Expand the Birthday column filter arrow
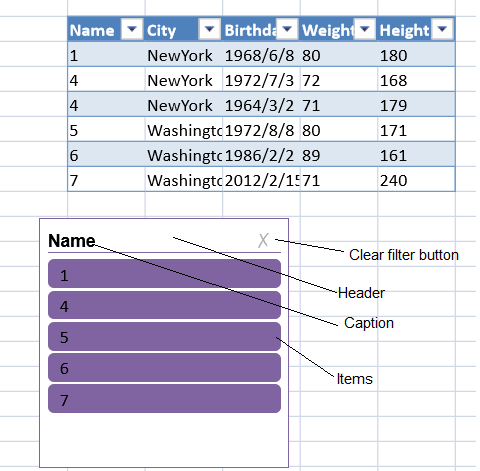Image resolution: width=480 pixels, height=471 pixels. pos(287,30)
